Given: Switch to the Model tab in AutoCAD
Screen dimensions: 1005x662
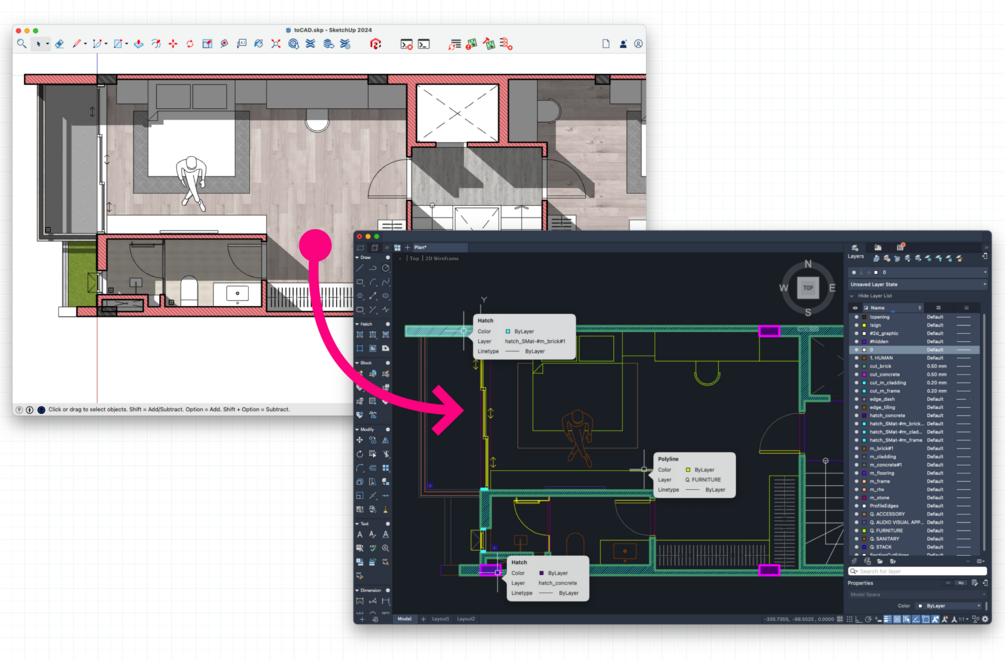Looking at the screenshot, I should point(404,619).
